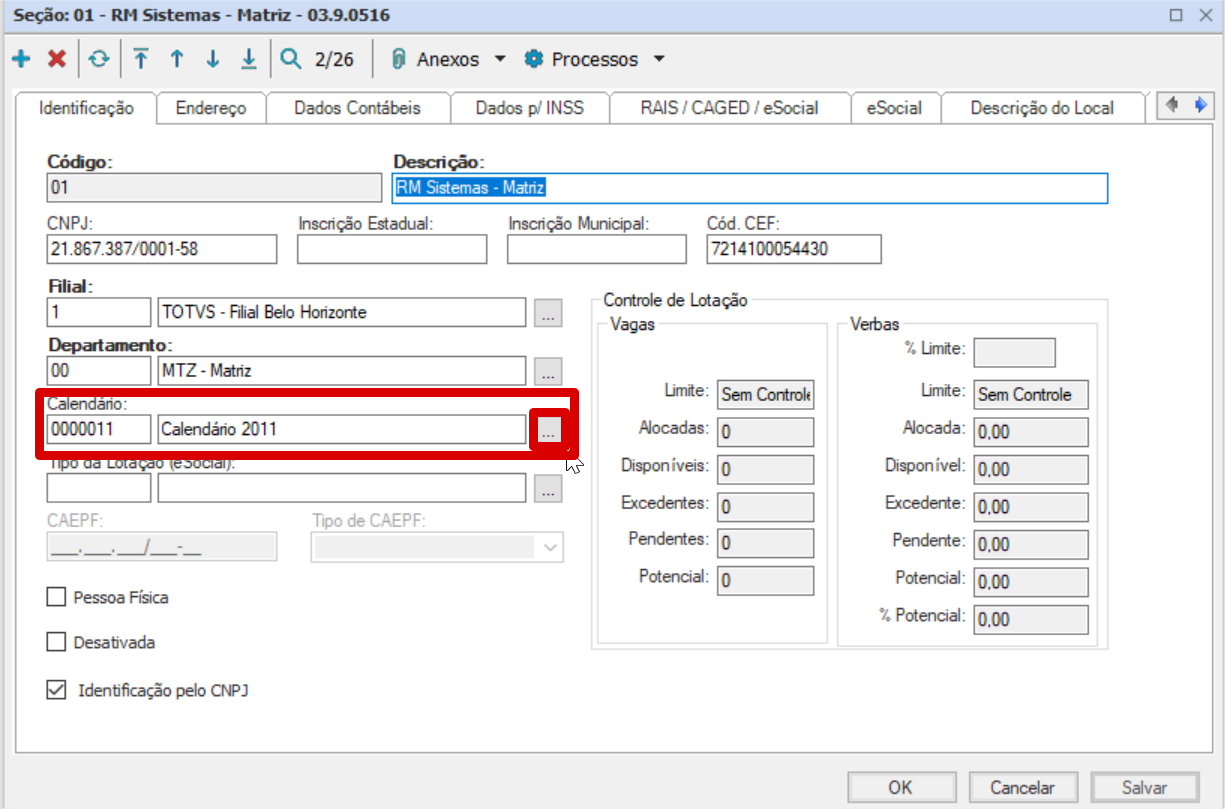Click the Código field showing 01

click(214, 188)
